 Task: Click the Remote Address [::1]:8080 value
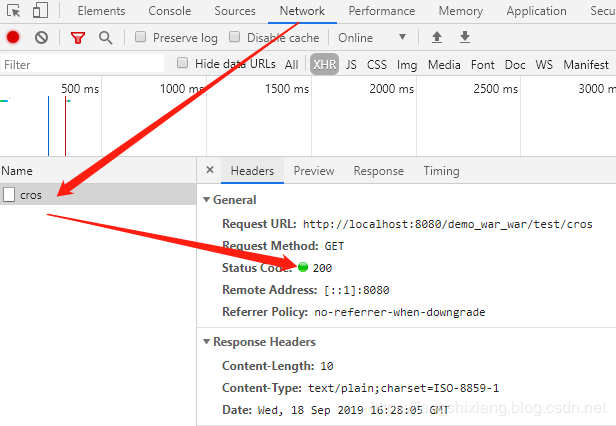[356, 290]
